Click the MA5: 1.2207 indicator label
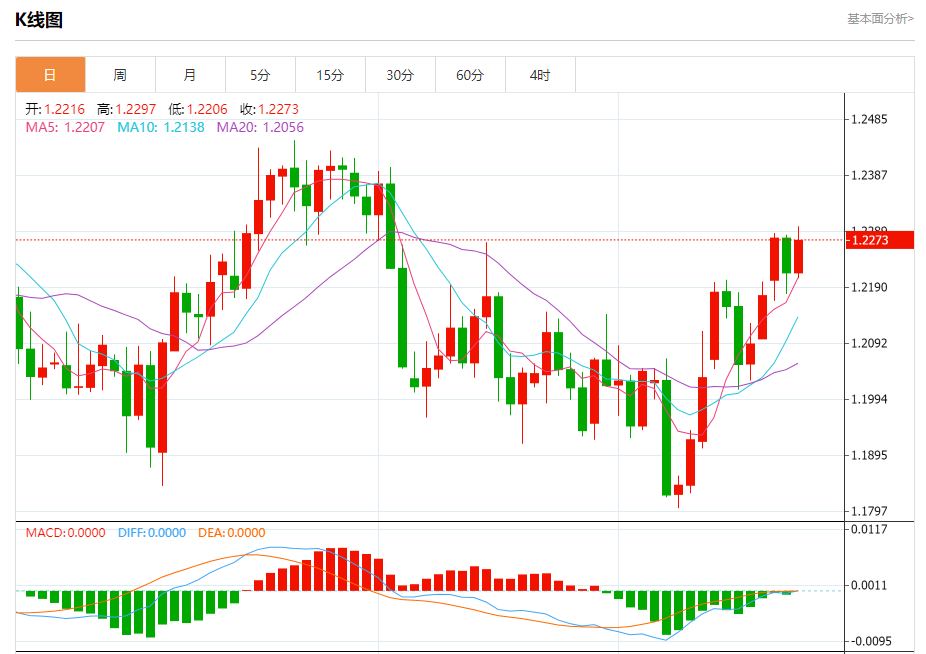 click(65, 127)
